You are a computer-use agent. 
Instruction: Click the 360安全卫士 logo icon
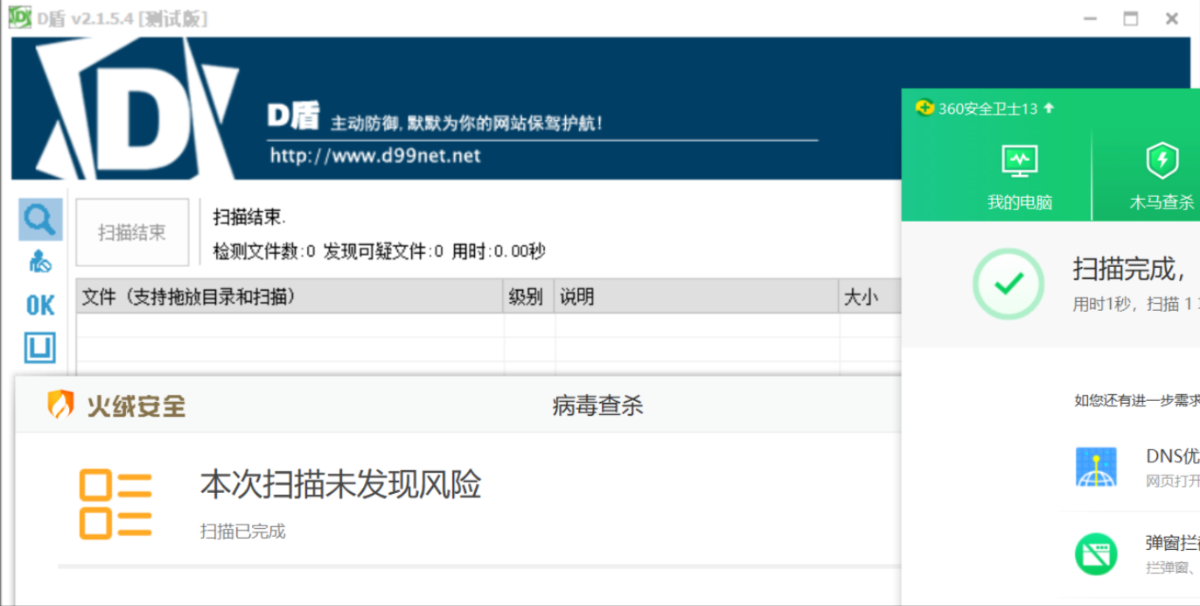point(925,108)
